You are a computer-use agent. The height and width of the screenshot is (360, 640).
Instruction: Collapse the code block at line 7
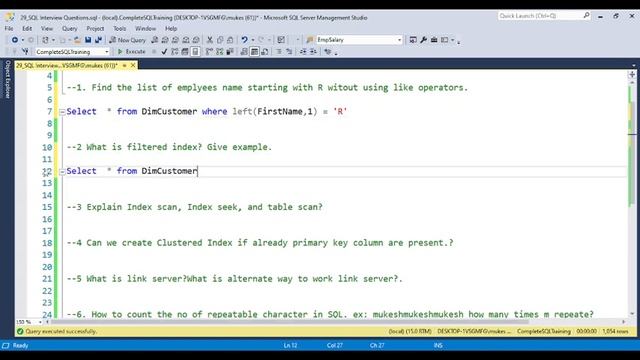[x=62, y=112]
